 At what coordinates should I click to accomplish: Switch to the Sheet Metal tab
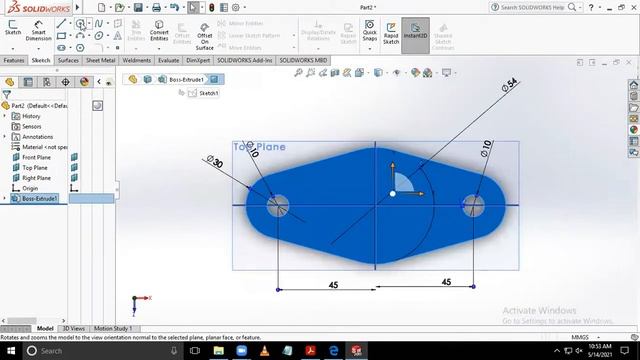click(100, 60)
